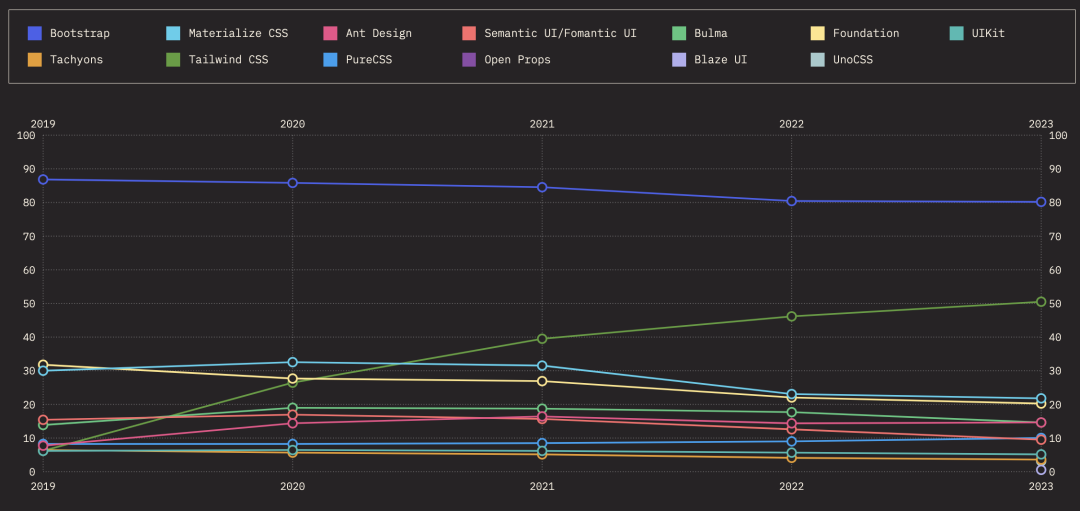Toggle the Materialize CSS legend label
This screenshot has width=1080, height=511.
pyautogui.click(x=238, y=33)
